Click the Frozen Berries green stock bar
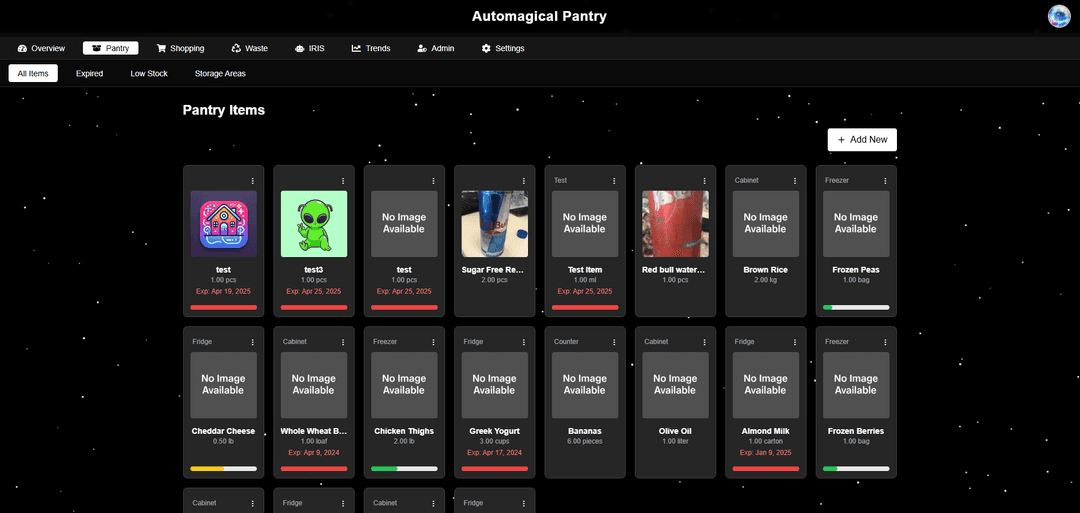 [856, 468]
